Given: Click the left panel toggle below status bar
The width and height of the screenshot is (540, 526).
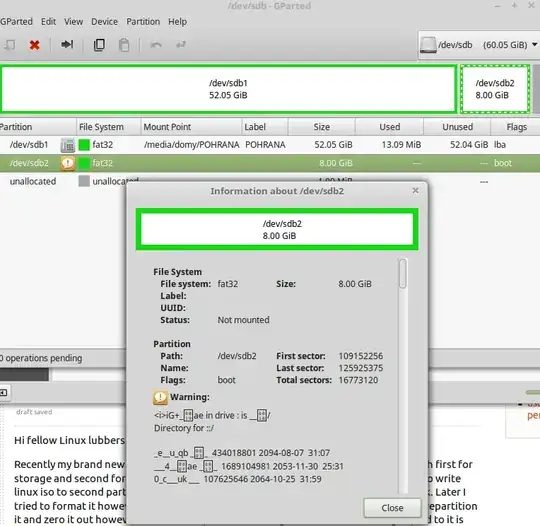Looking at the screenshot, I should 4,392.
